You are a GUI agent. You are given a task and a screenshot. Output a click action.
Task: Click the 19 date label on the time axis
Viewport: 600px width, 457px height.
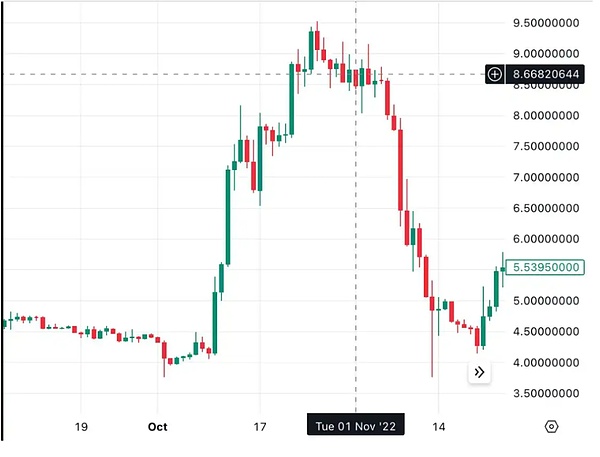(x=82, y=426)
